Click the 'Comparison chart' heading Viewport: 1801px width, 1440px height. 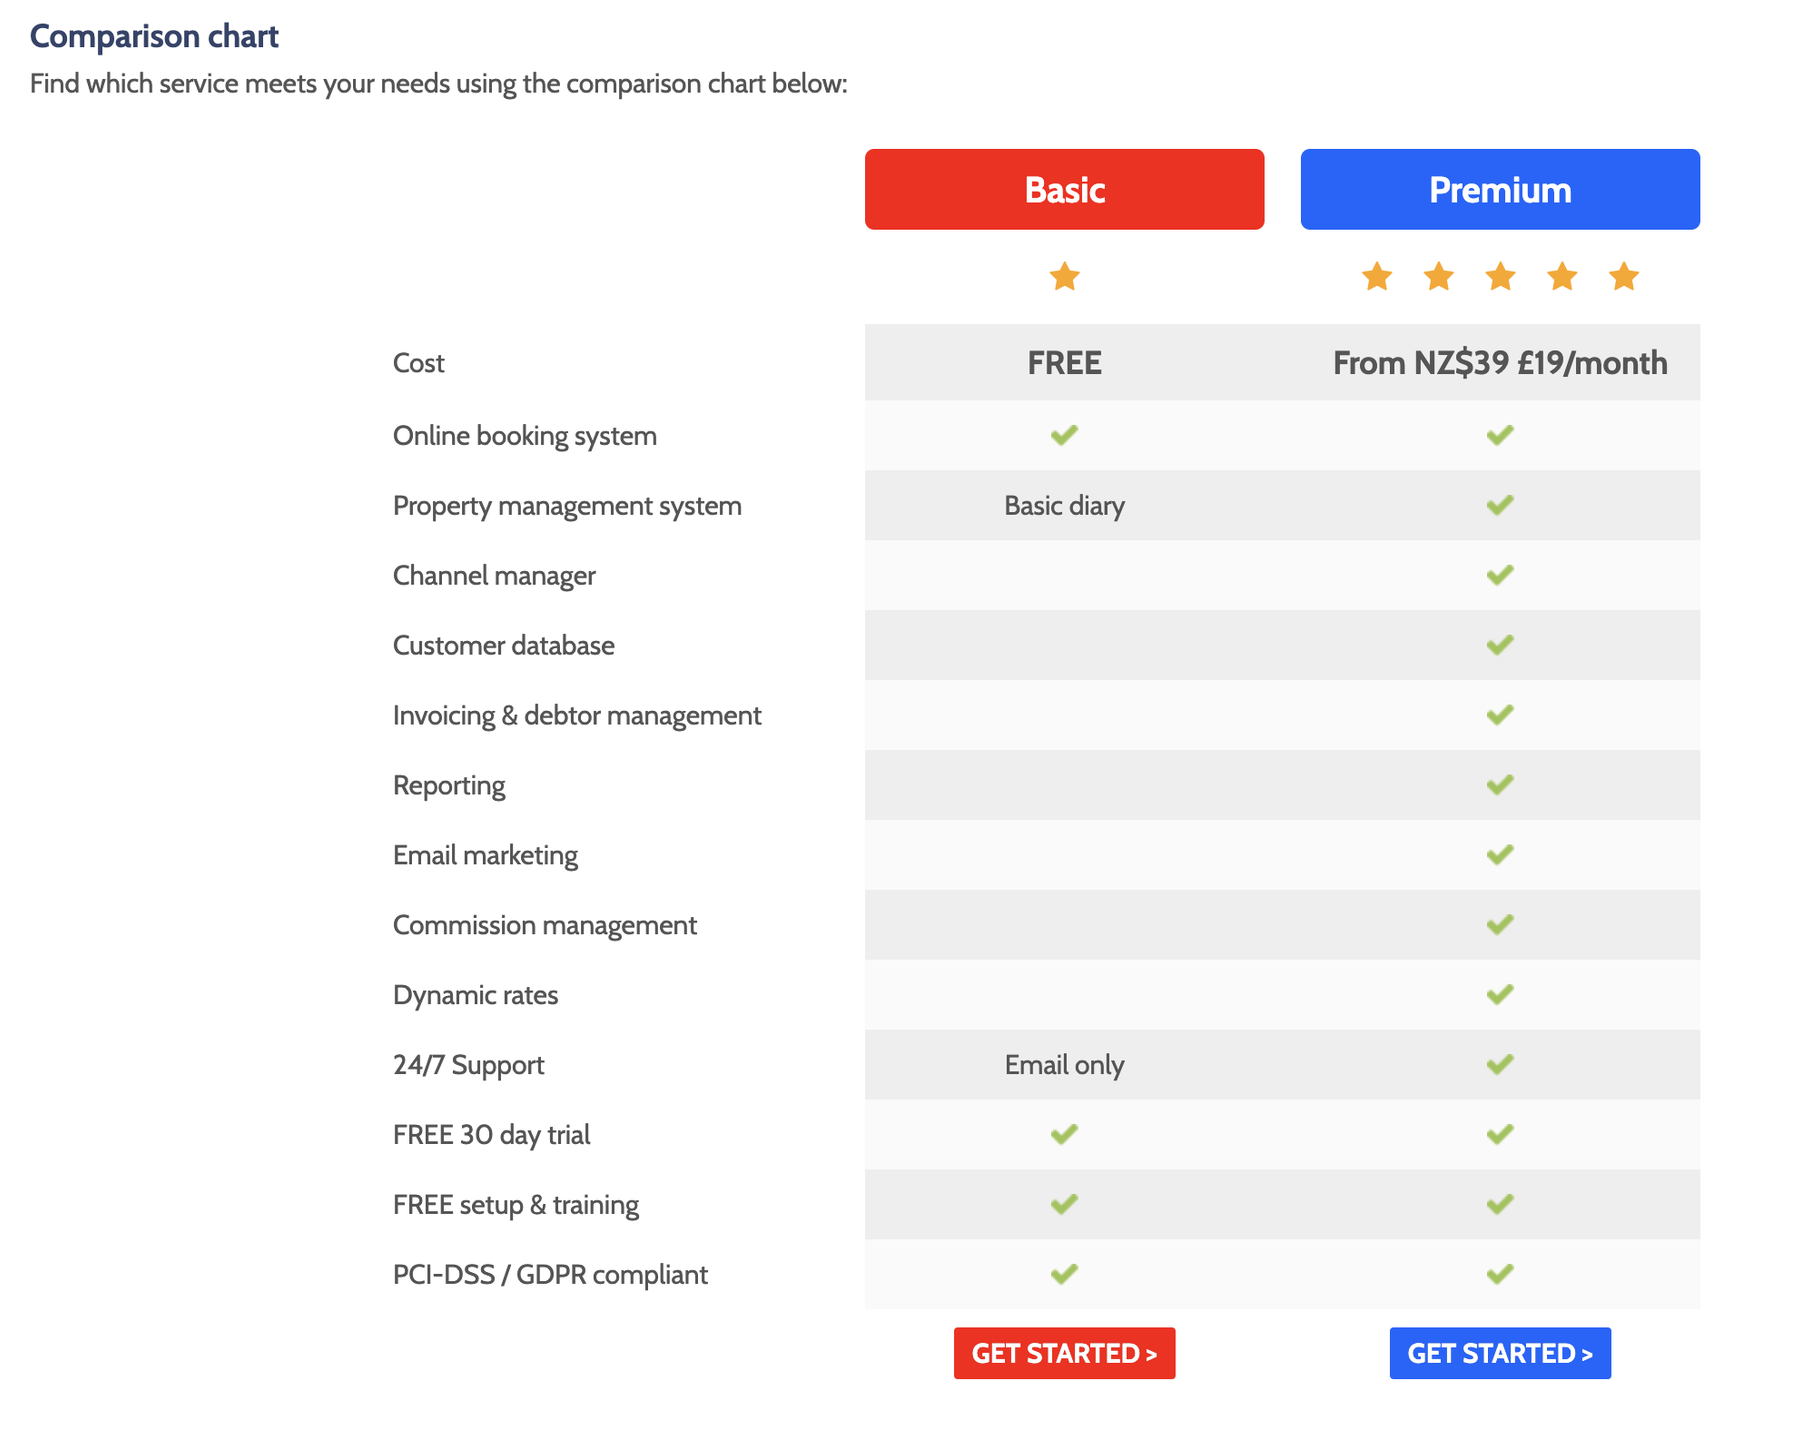click(x=154, y=36)
